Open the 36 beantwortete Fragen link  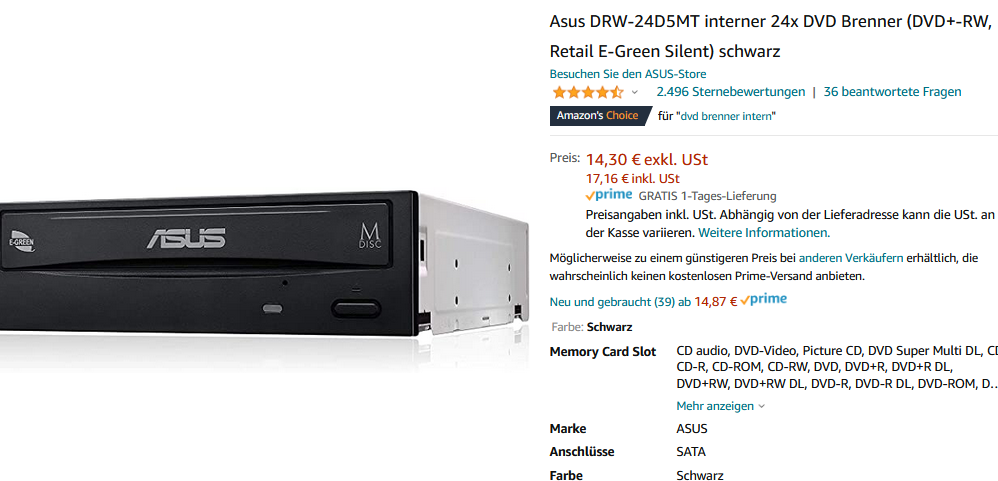click(x=892, y=92)
